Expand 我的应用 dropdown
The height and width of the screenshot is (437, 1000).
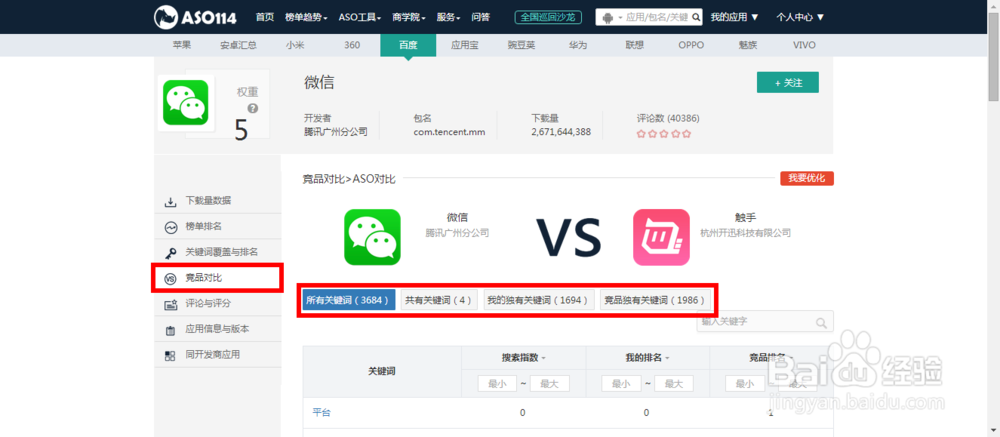point(735,17)
